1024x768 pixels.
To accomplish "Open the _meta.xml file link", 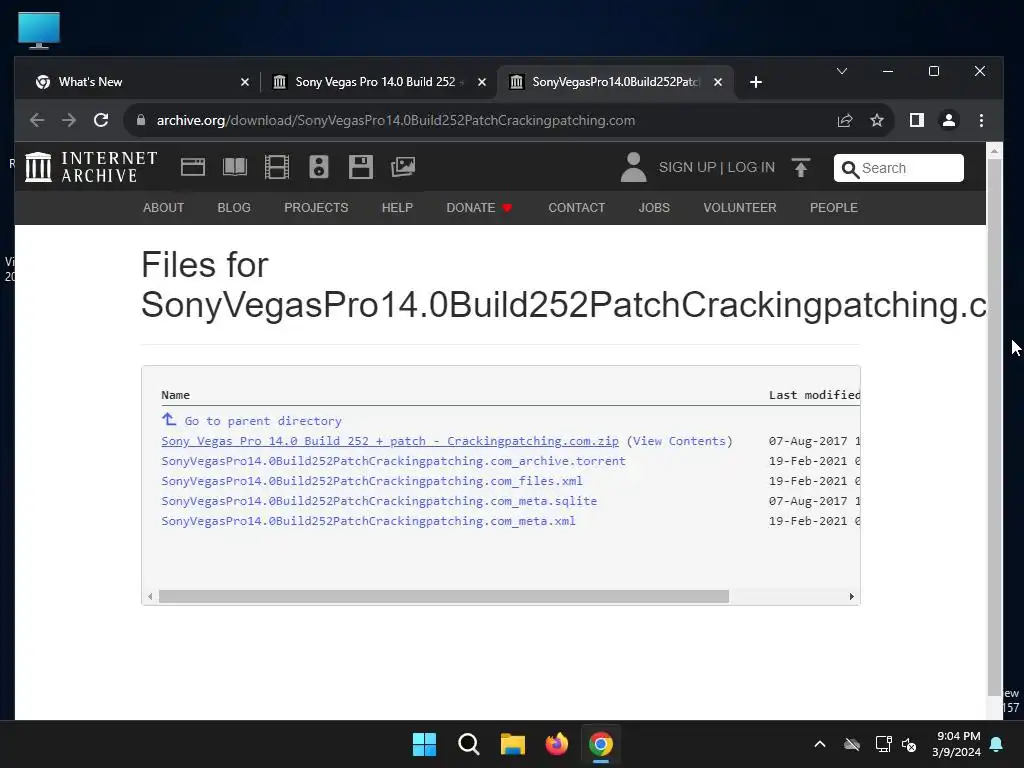I will [x=368, y=521].
